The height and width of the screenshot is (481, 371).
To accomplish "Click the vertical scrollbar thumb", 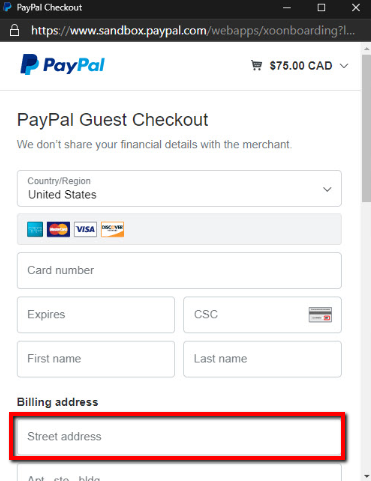I will 366,128.
